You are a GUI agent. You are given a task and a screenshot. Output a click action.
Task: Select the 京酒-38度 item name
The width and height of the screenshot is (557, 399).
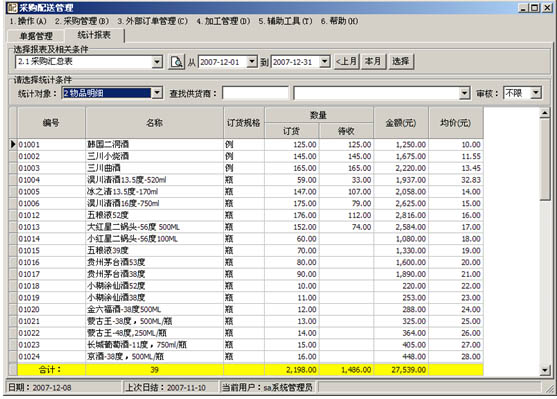(126, 356)
